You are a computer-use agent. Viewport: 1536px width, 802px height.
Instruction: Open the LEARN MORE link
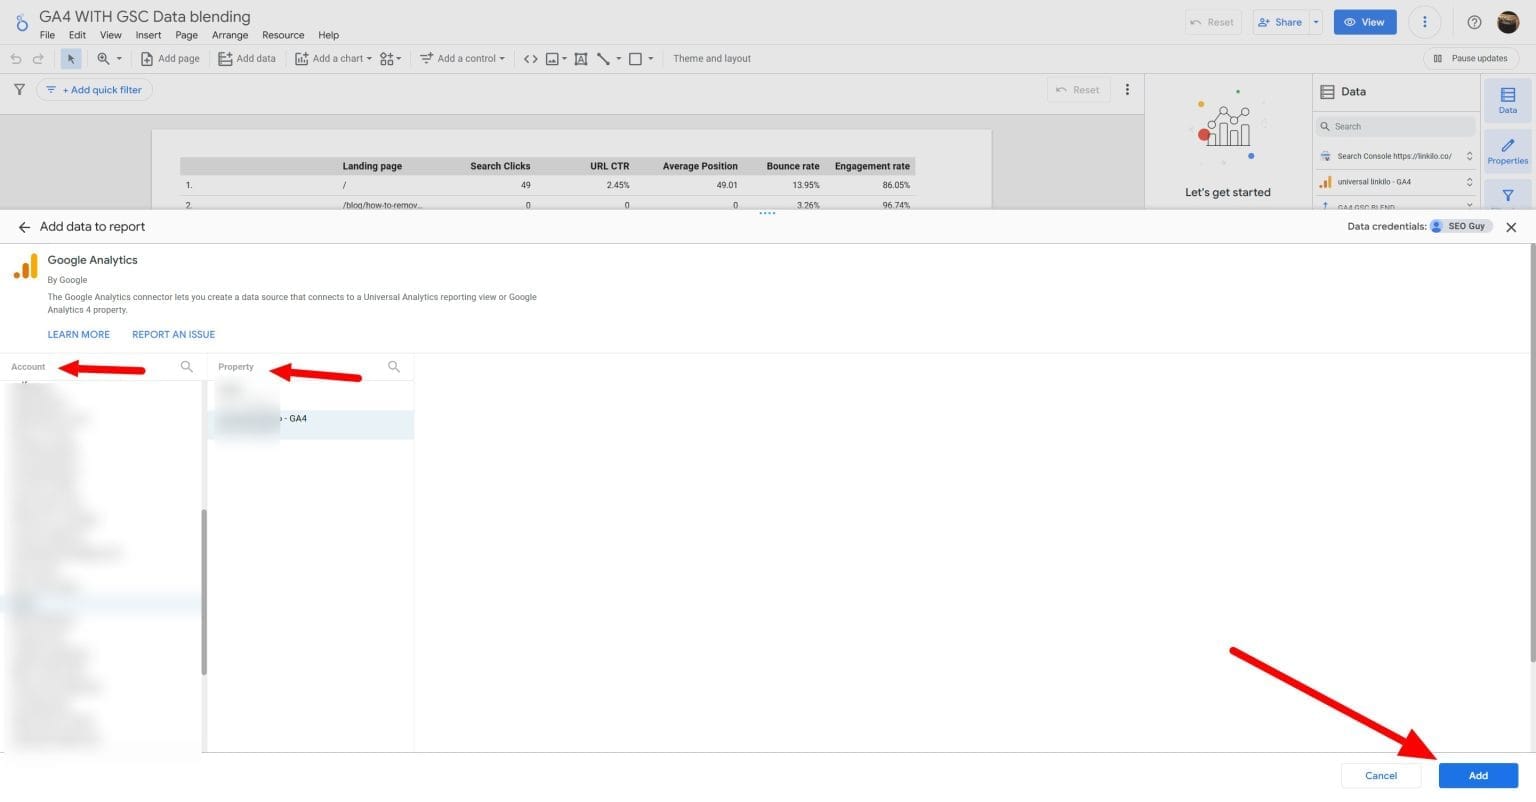pos(78,334)
